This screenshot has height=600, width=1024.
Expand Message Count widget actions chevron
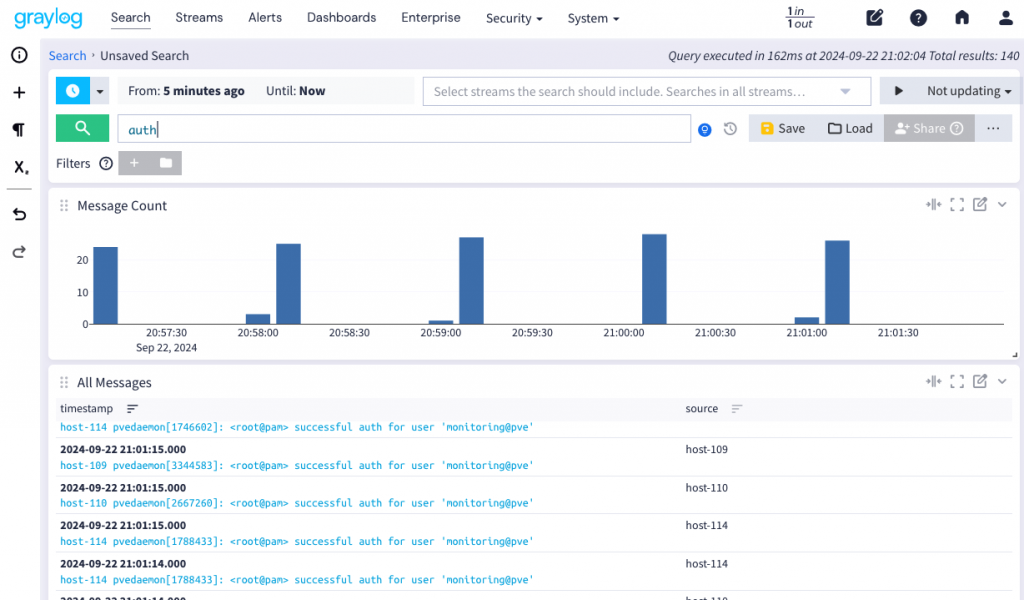tap(1002, 205)
